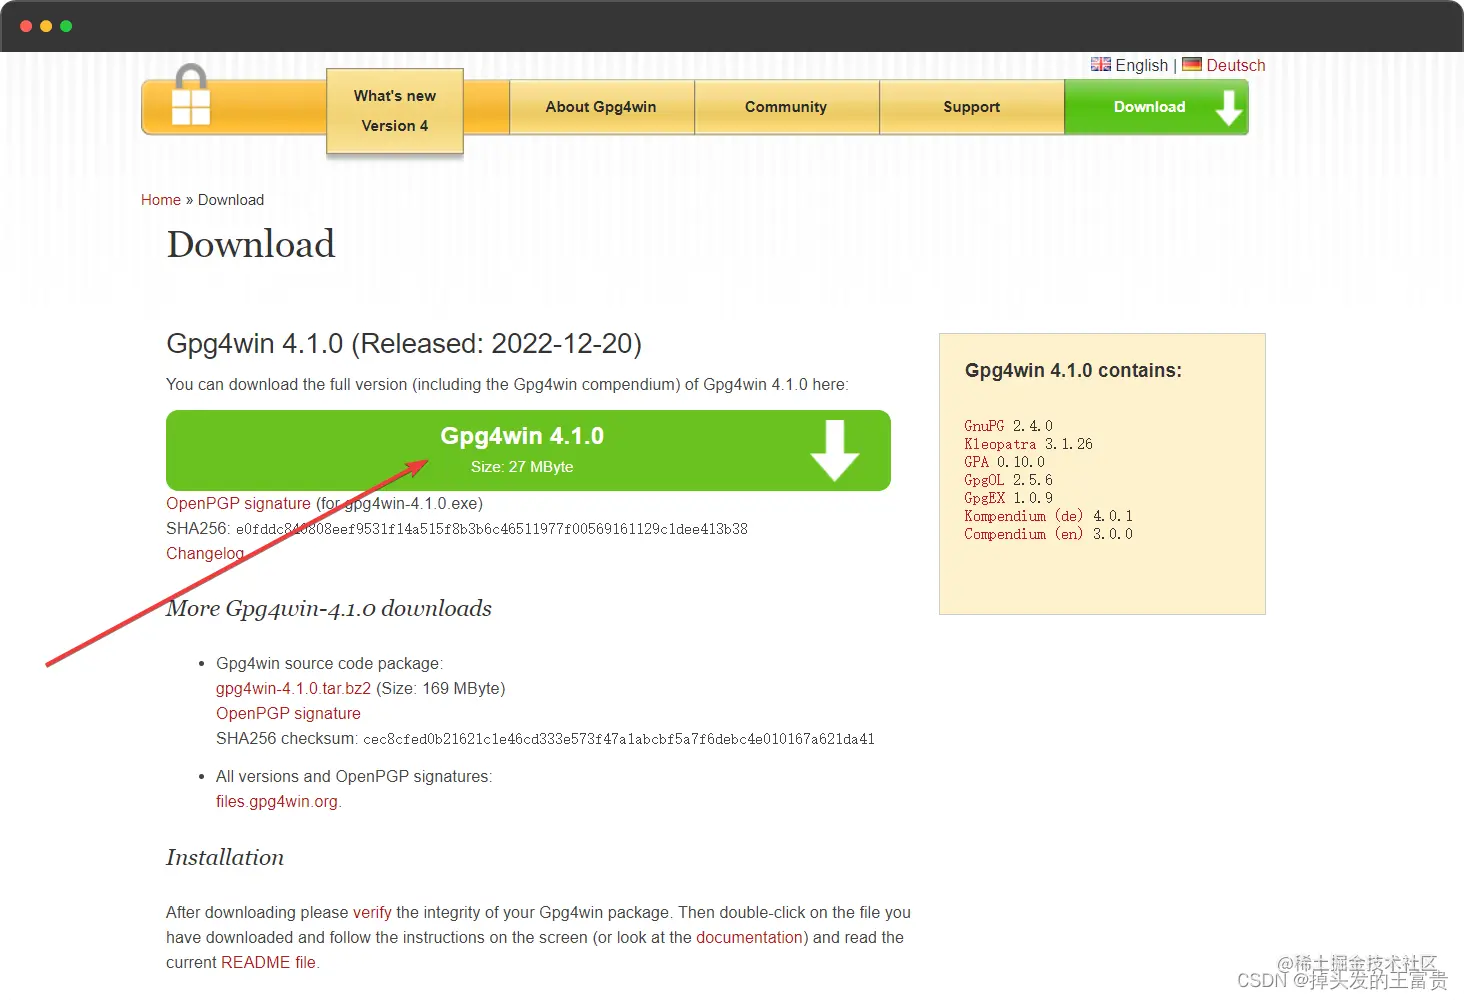Click 'Size: 27 MByte' text
The width and height of the screenshot is (1464, 1000).
point(522,467)
